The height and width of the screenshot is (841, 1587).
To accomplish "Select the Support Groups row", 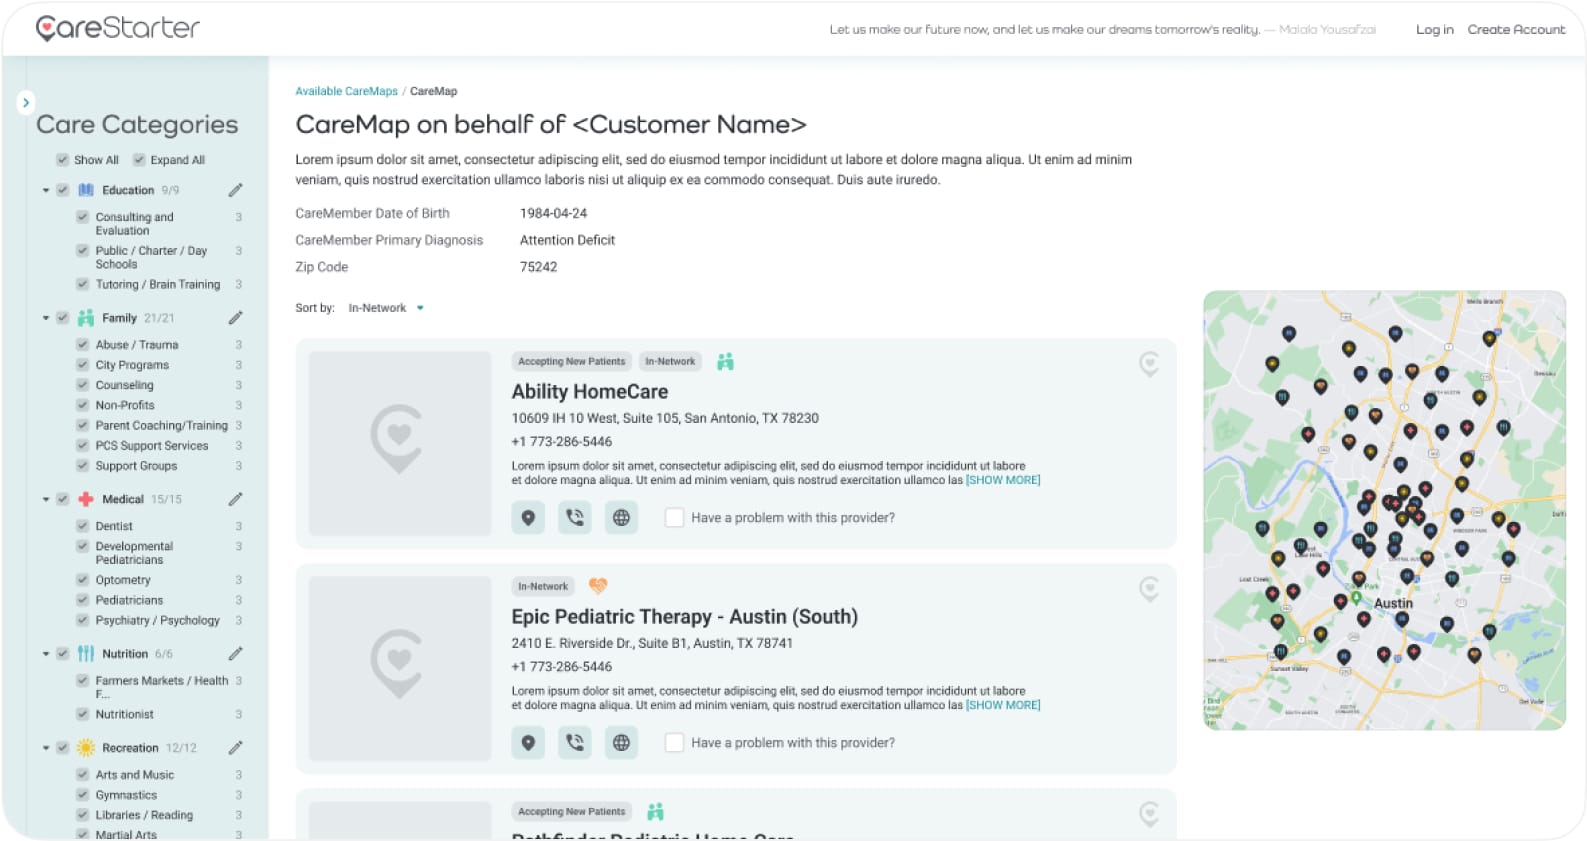I will tap(160, 466).
